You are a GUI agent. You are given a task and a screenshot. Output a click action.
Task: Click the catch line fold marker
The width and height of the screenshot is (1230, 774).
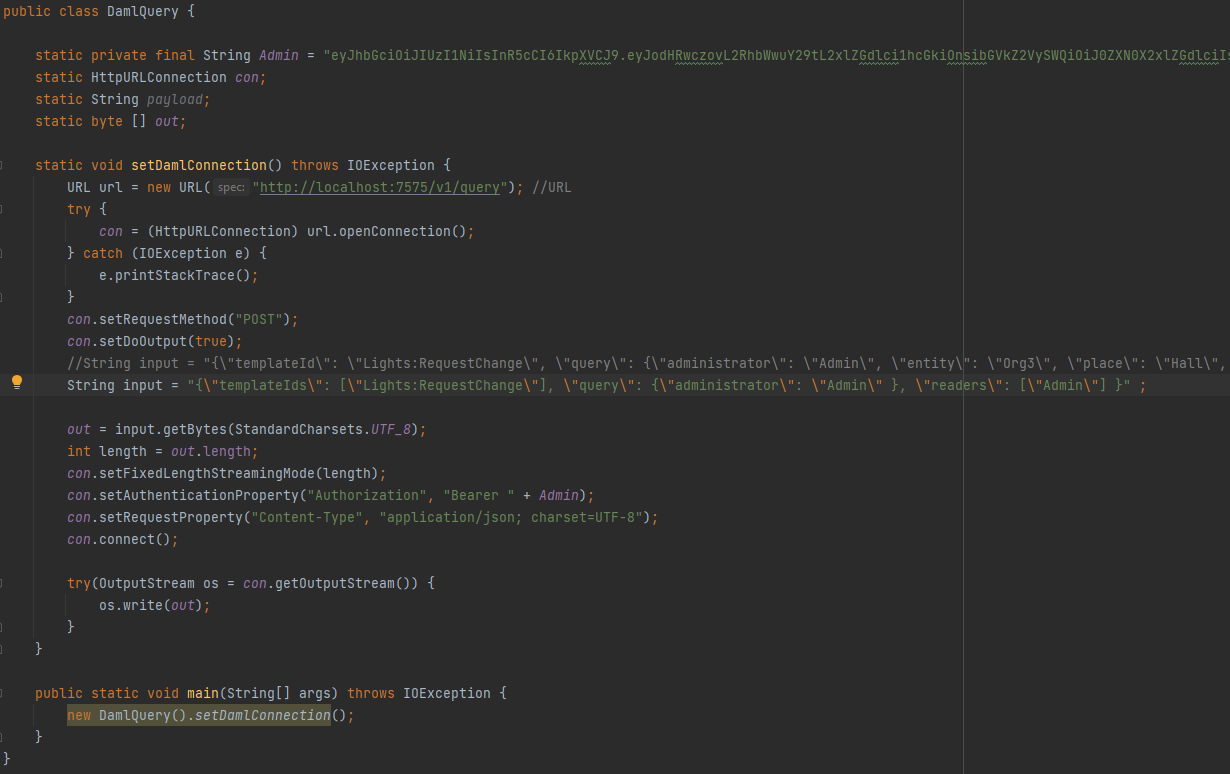click(x=3, y=253)
